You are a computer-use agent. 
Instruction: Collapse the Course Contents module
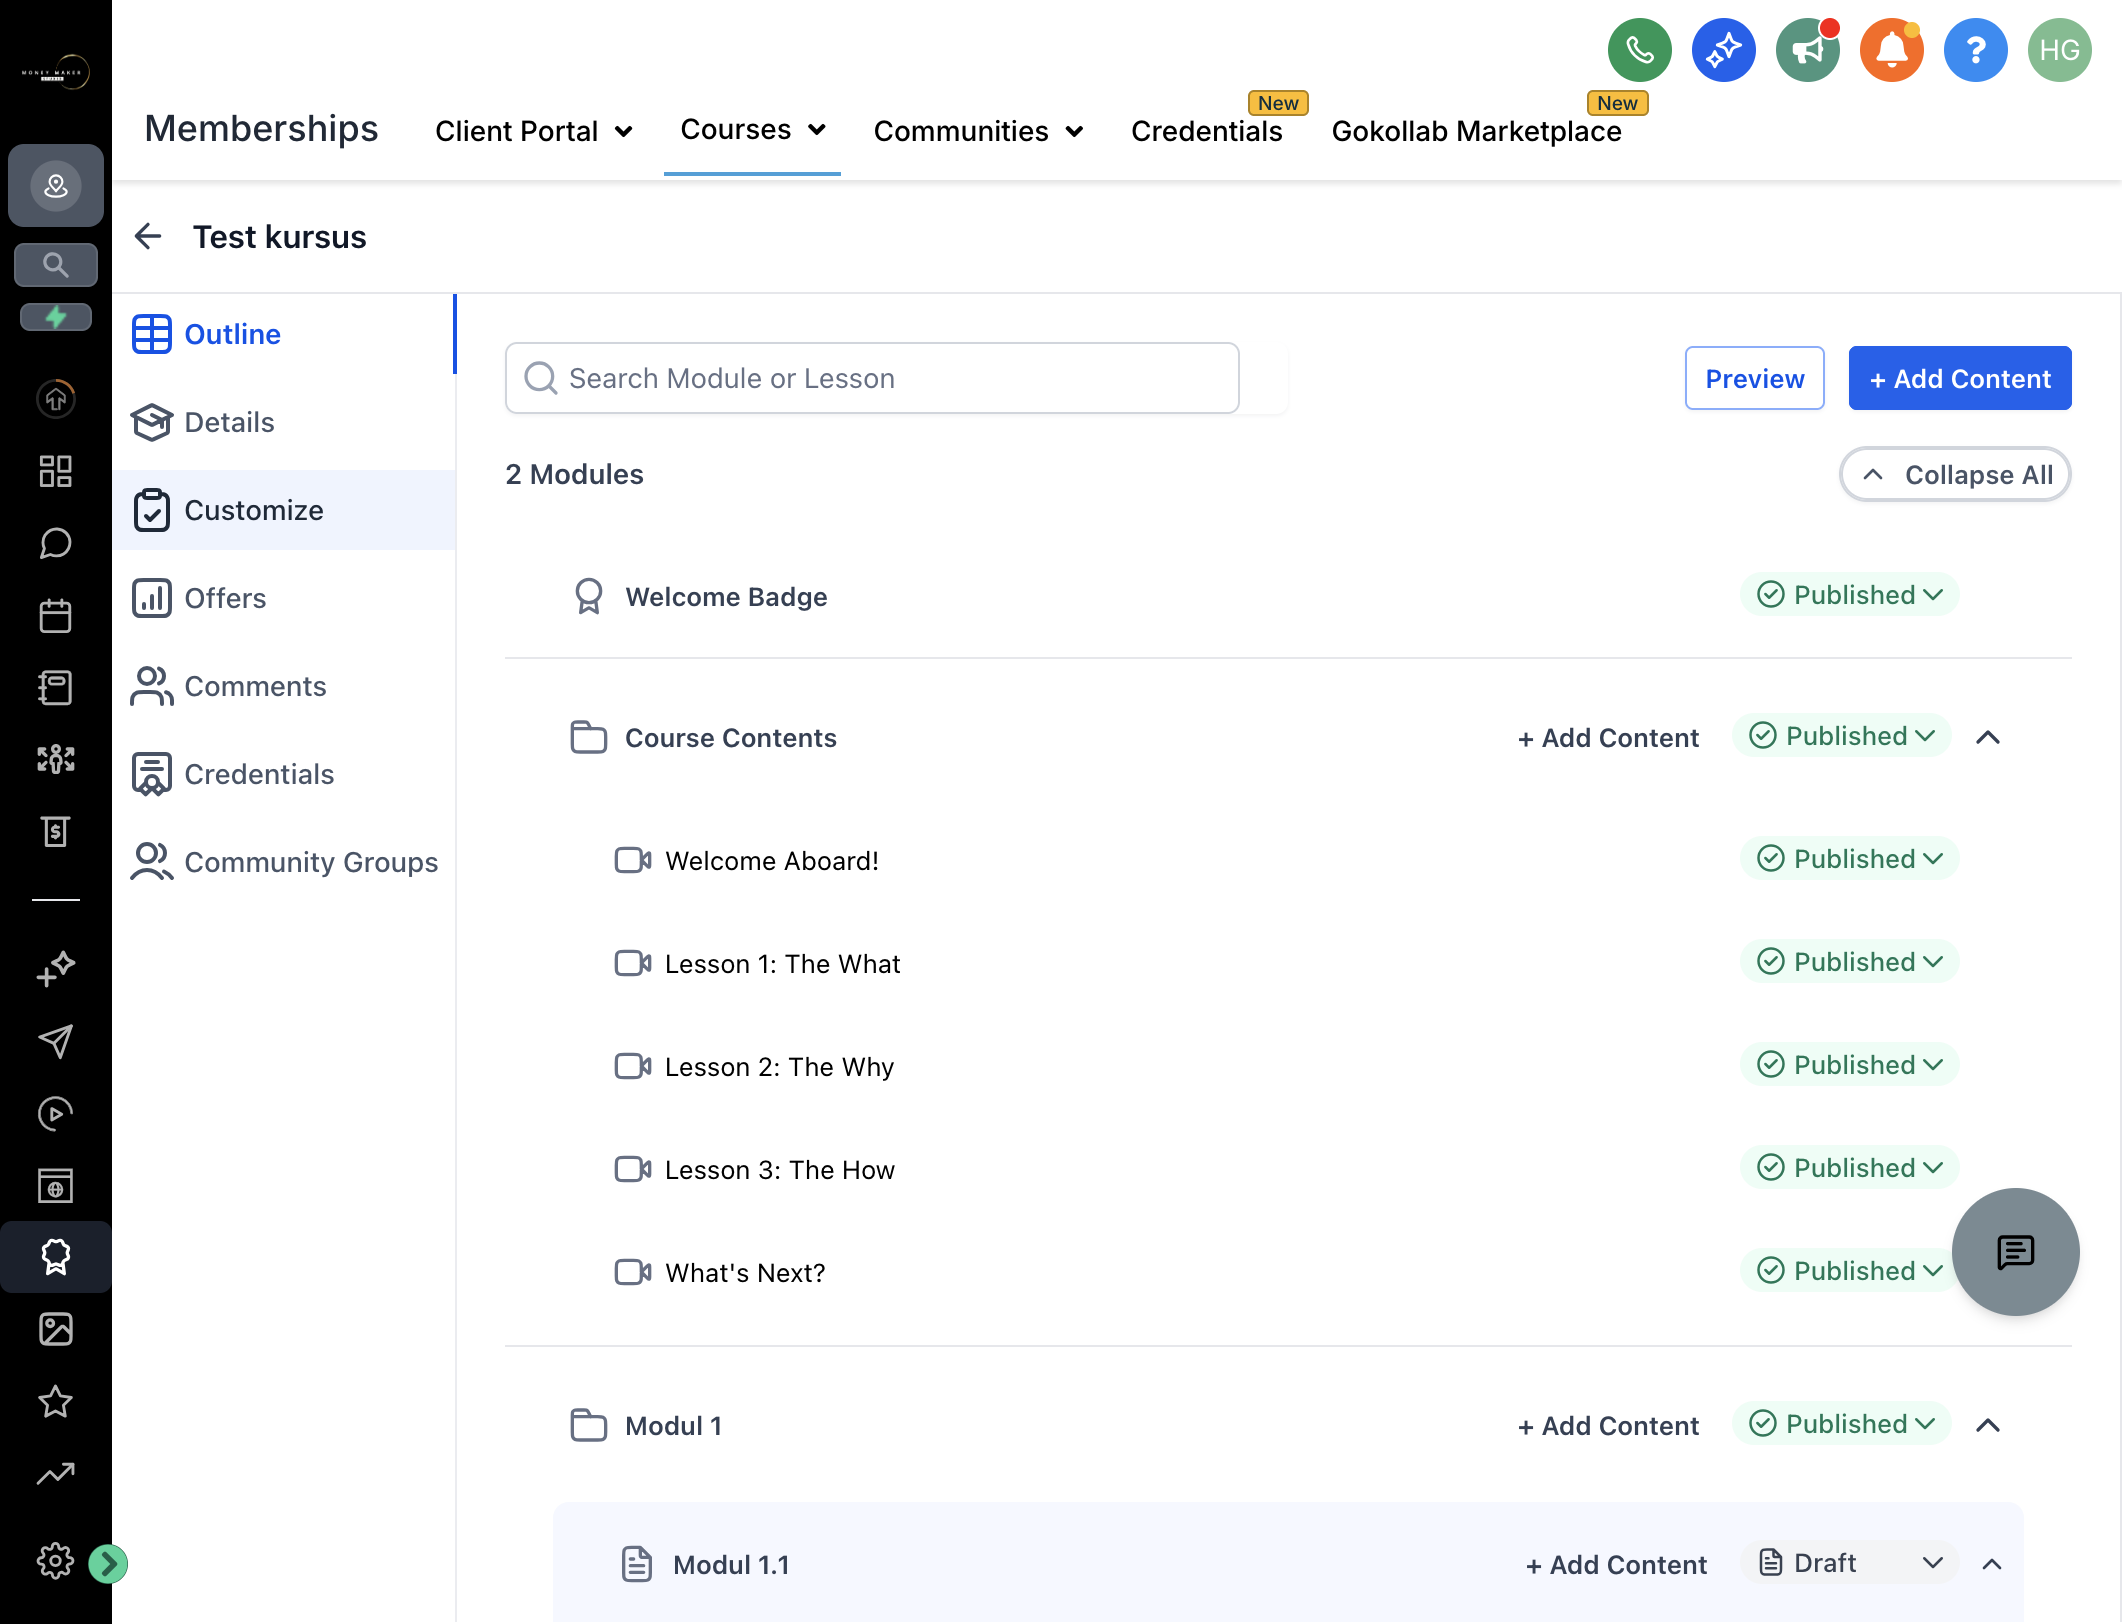(x=1988, y=738)
